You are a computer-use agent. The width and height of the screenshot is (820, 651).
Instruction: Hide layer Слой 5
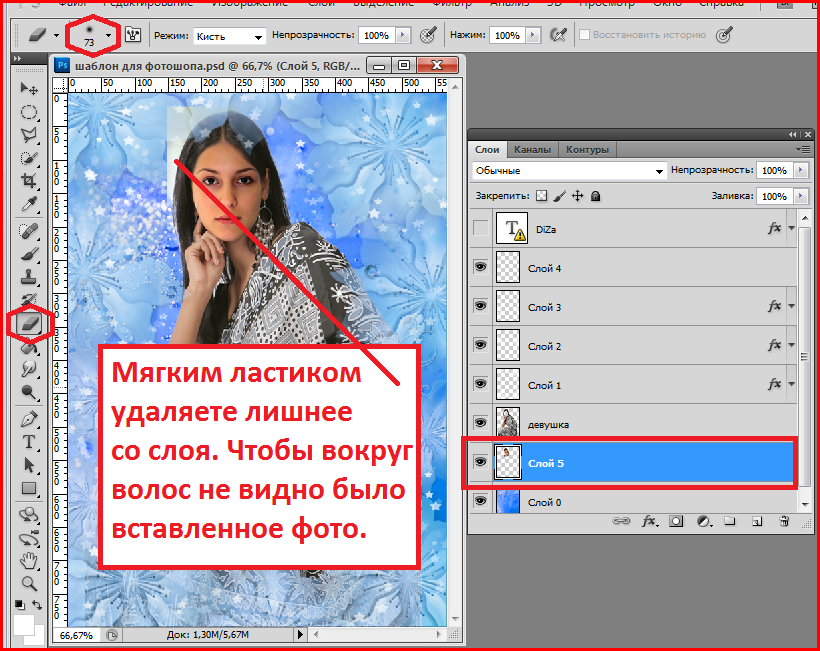tap(480, 462)
